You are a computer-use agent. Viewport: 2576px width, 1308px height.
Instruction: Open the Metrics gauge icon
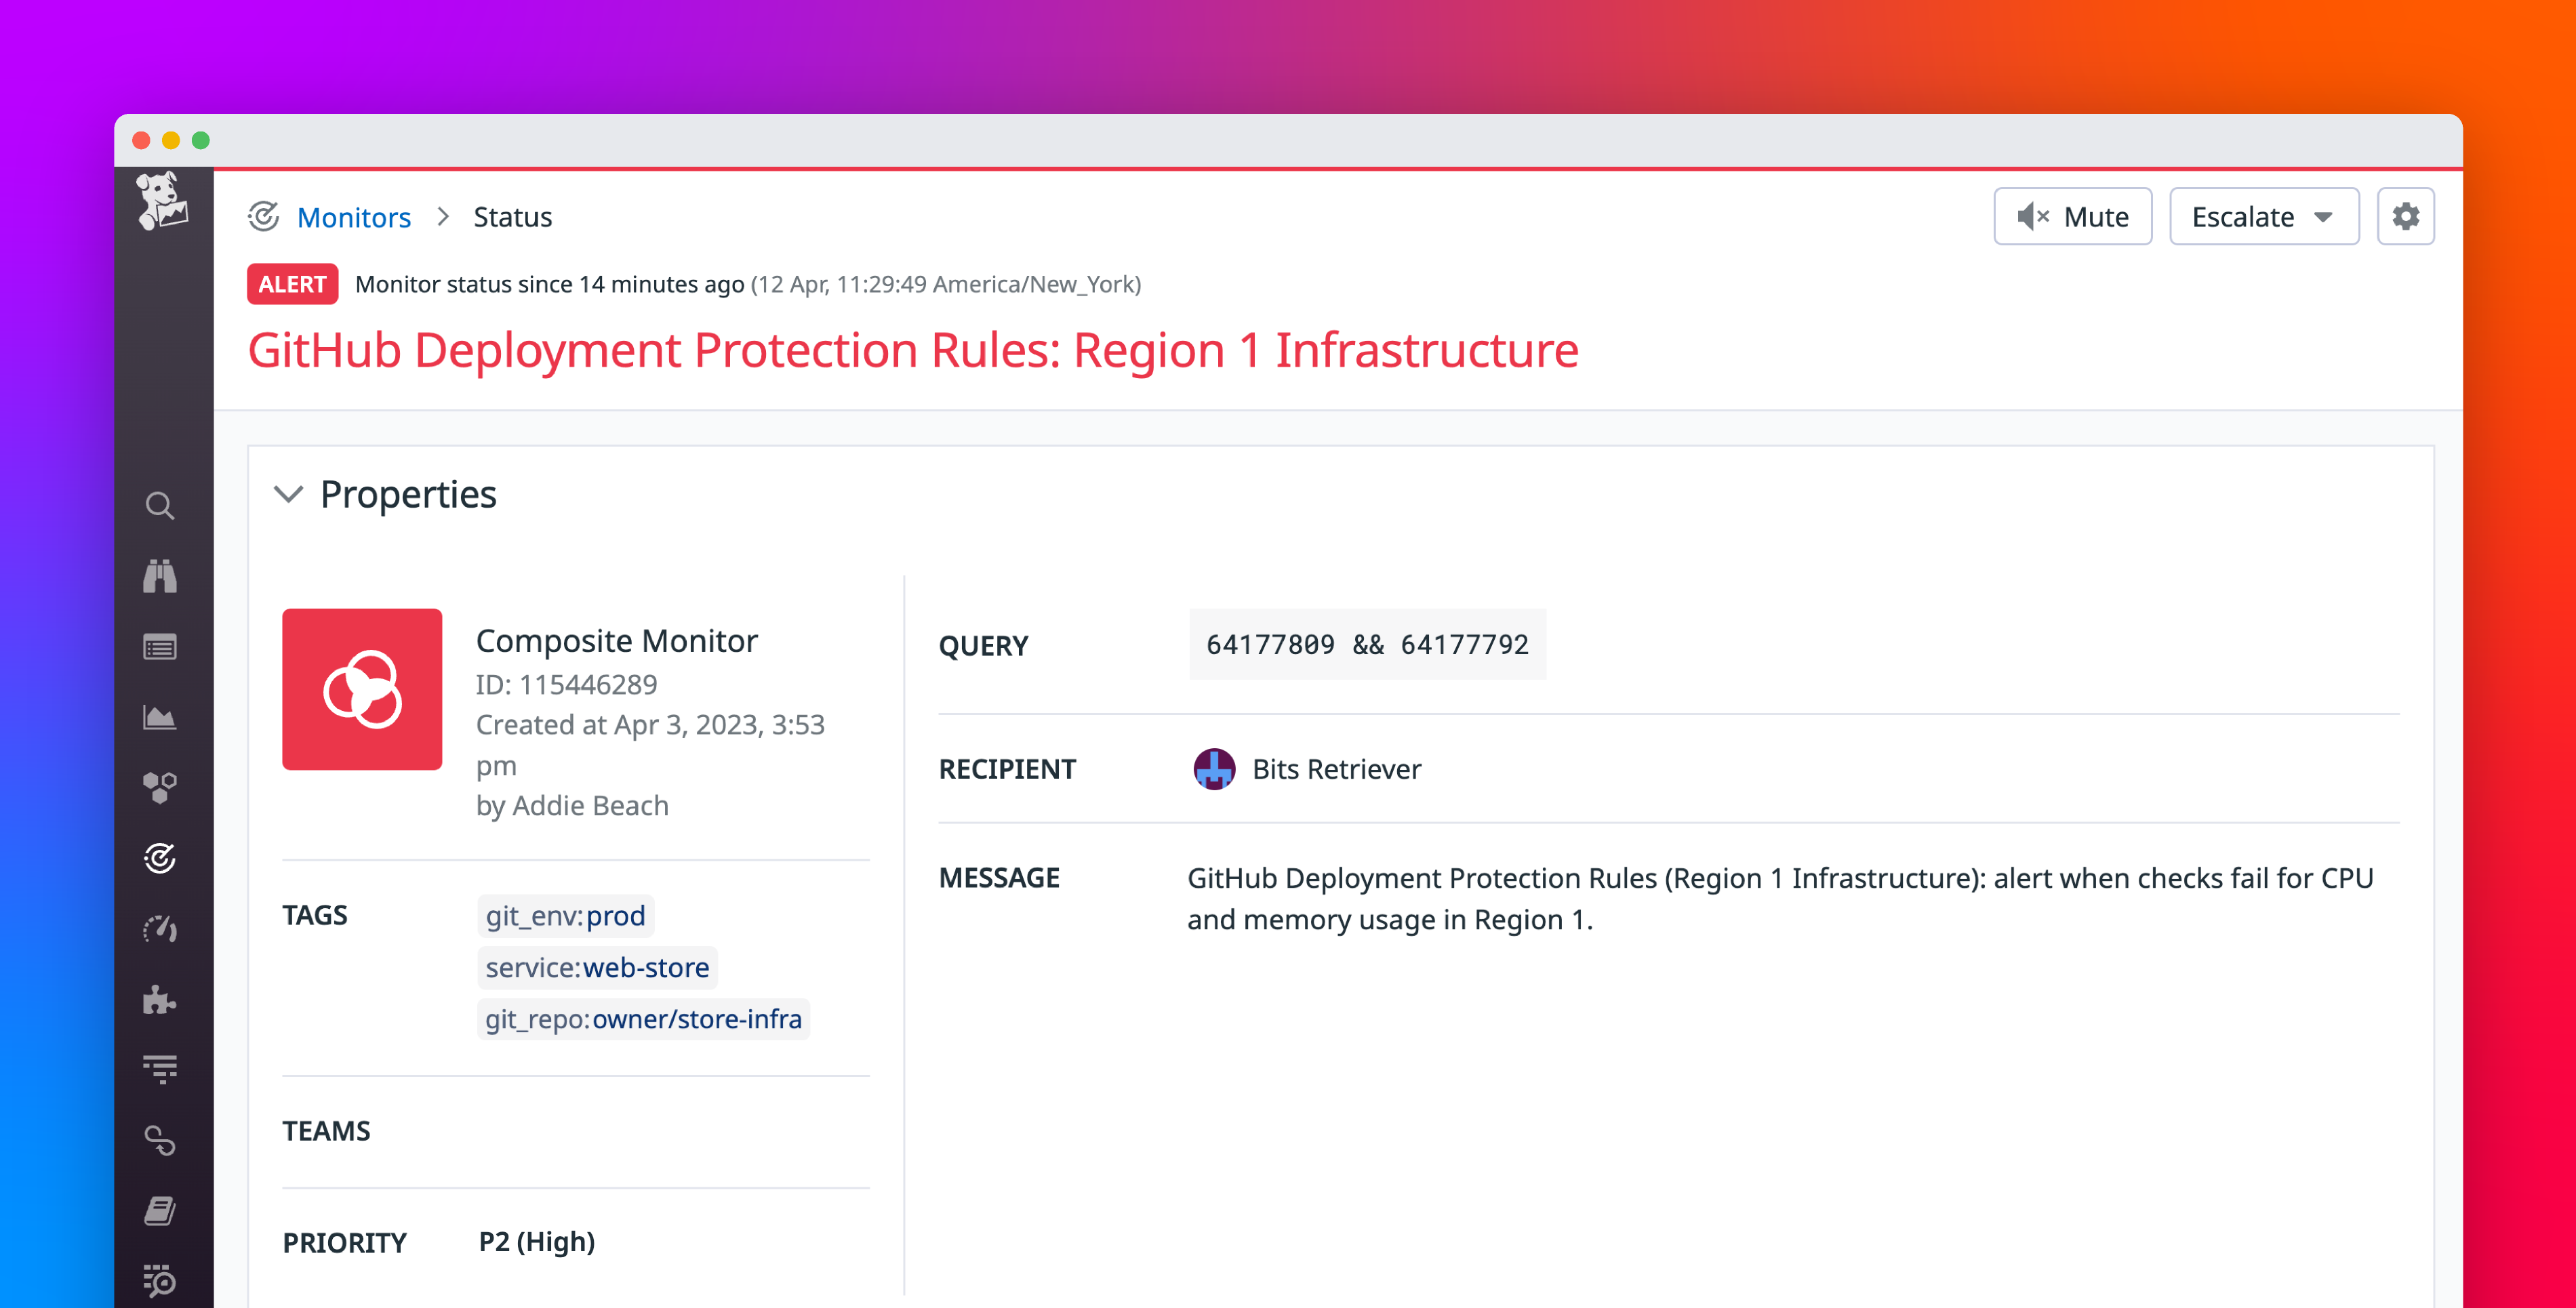160,928
